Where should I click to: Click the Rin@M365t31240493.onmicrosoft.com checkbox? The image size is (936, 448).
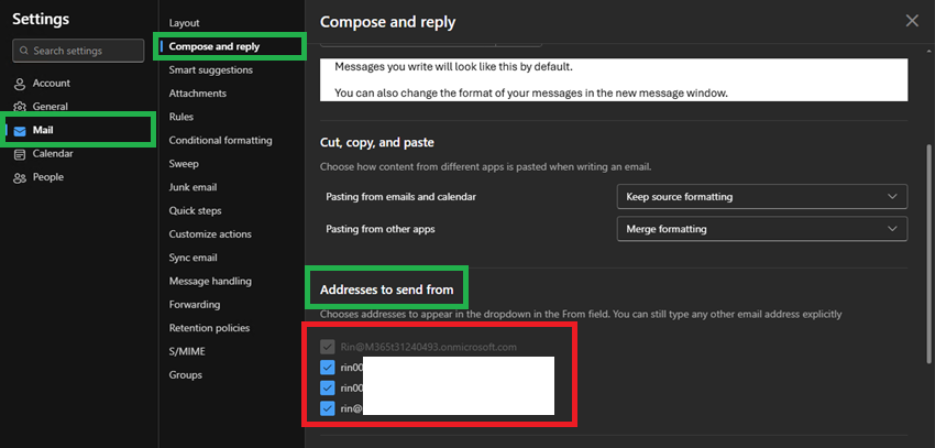(x=327, y=346)
